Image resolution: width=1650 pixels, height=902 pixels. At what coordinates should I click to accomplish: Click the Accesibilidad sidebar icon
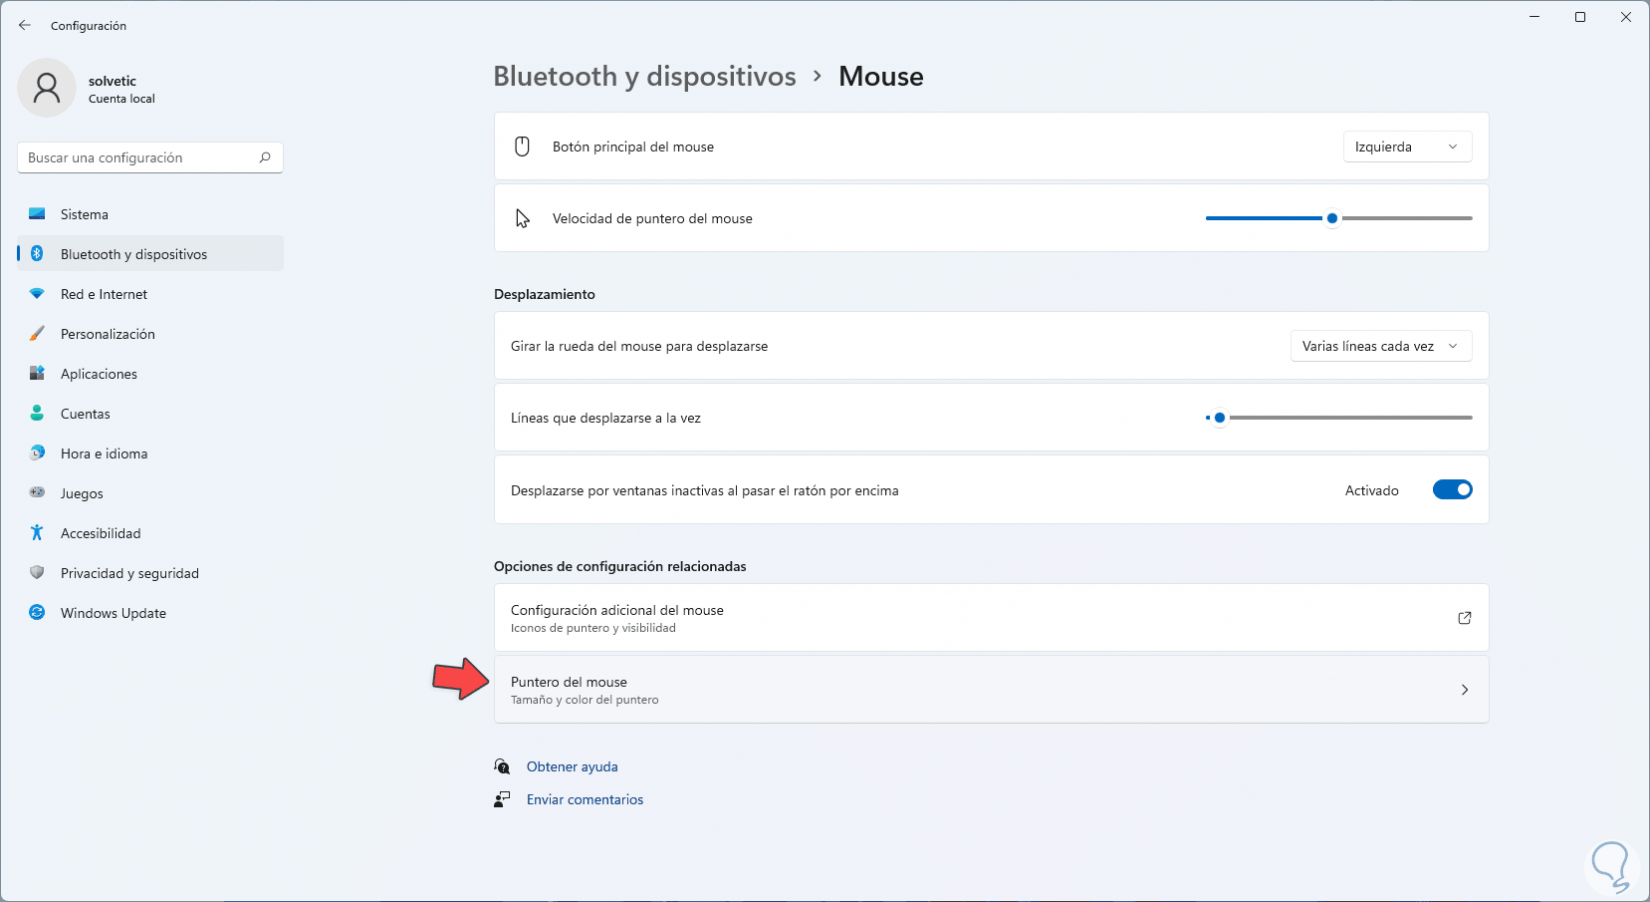[37, 533]
